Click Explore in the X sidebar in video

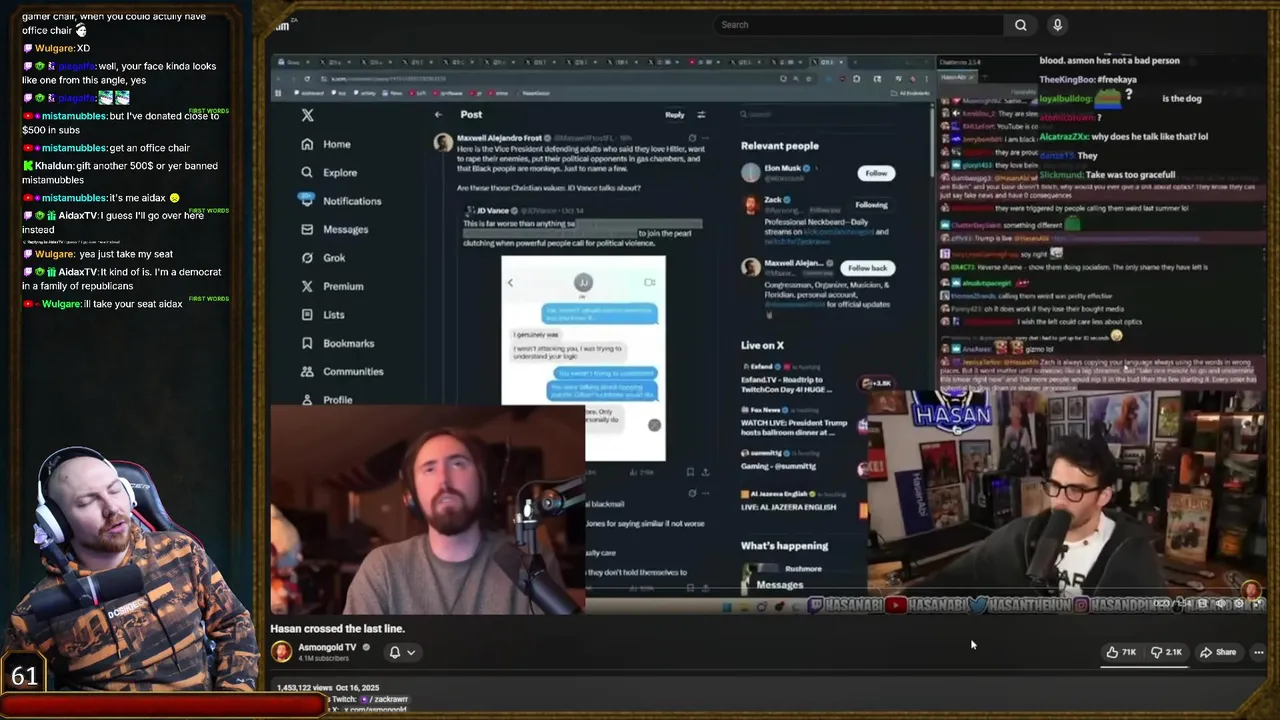[329, 172]
